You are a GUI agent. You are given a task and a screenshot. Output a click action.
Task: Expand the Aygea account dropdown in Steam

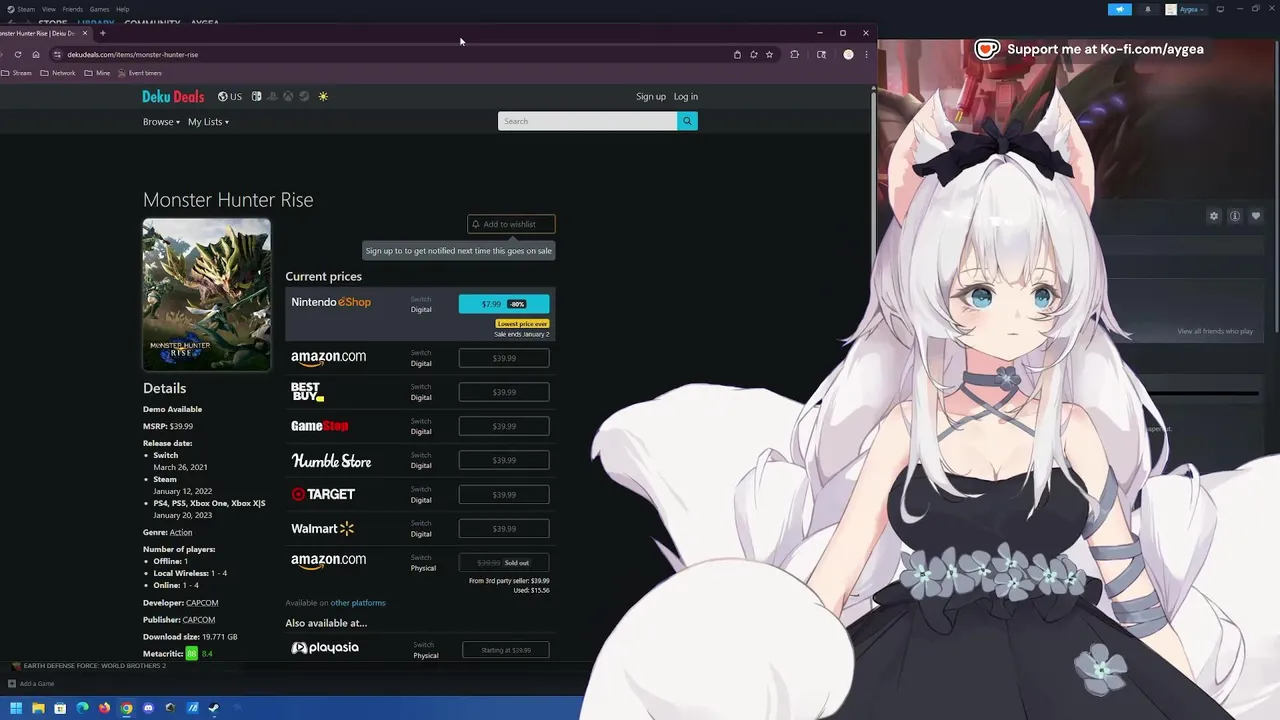tap(1185, 9)
